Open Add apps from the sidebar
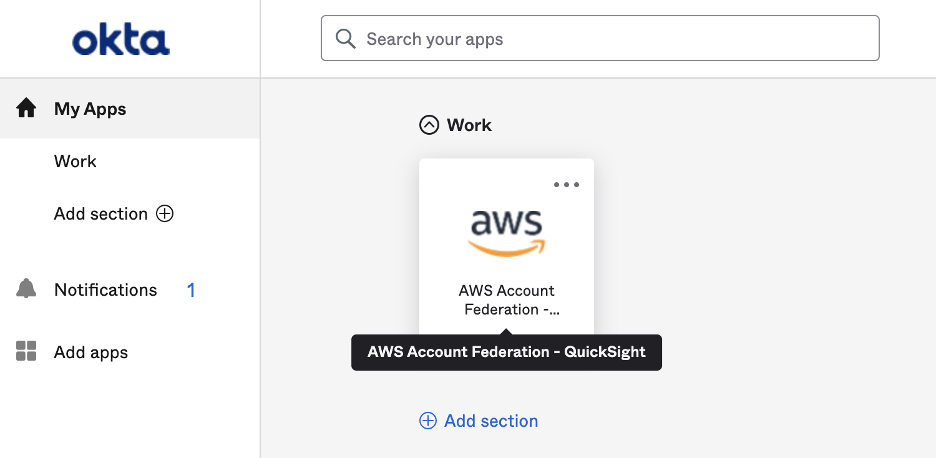936x458 pixels. [91, 352]
